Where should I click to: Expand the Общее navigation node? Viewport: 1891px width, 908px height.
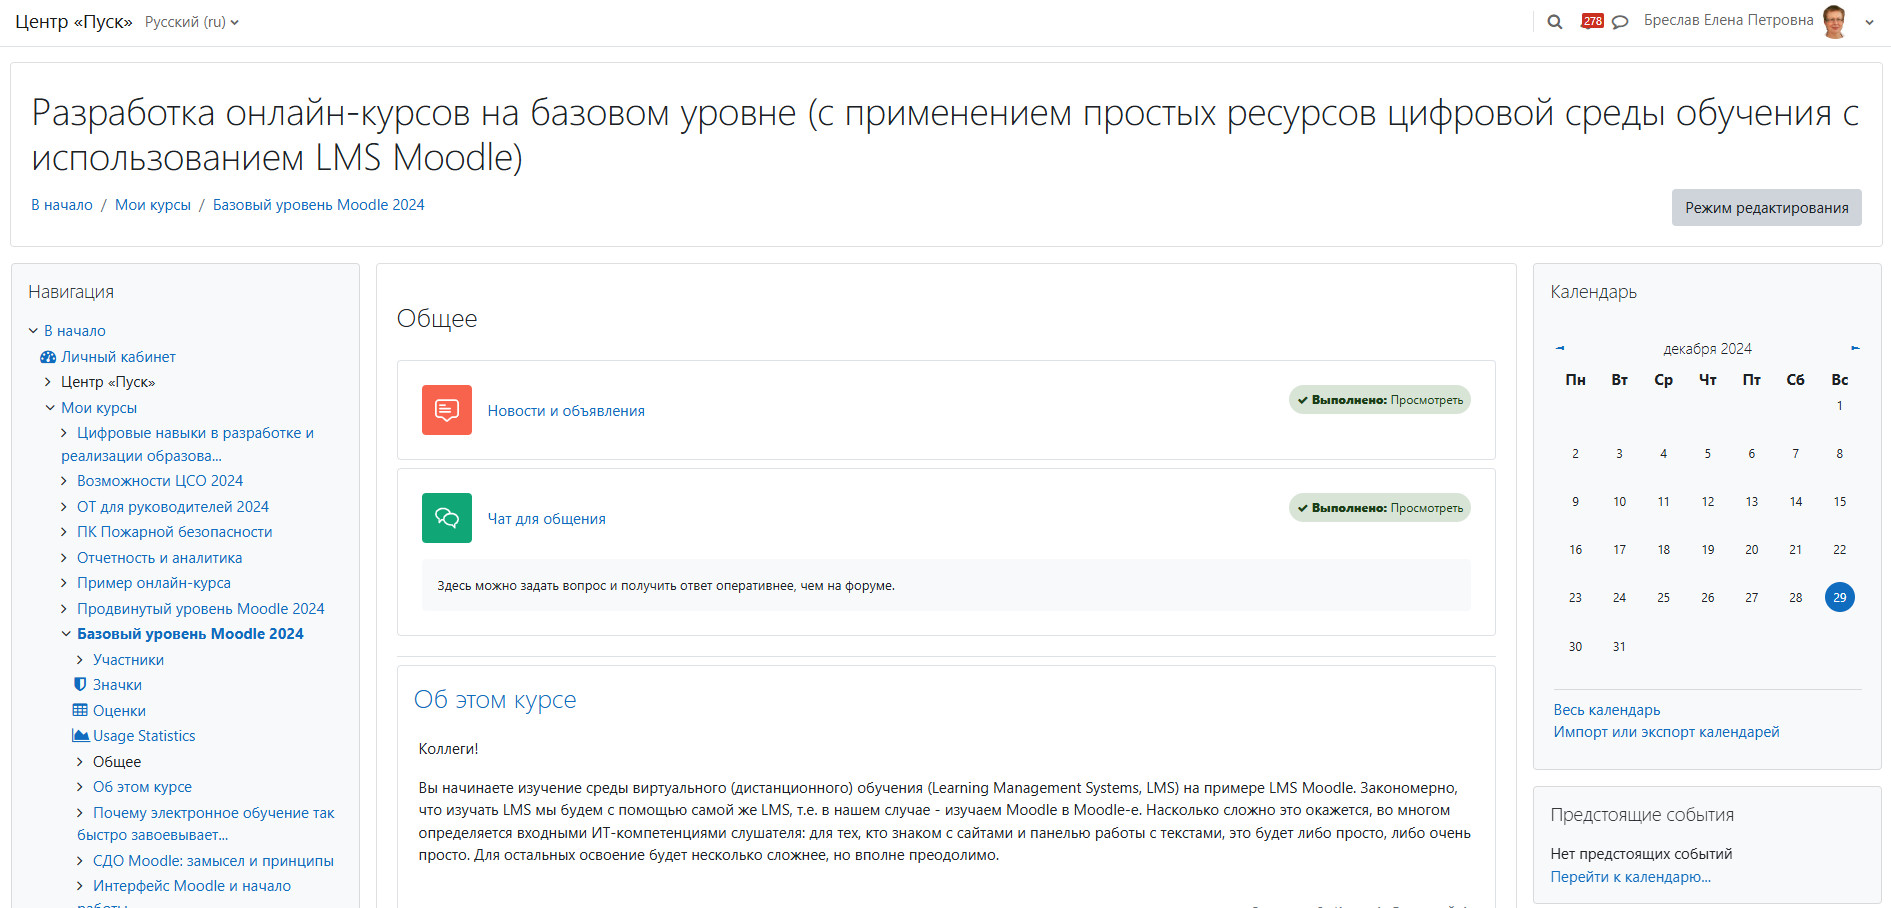point(80,762)
